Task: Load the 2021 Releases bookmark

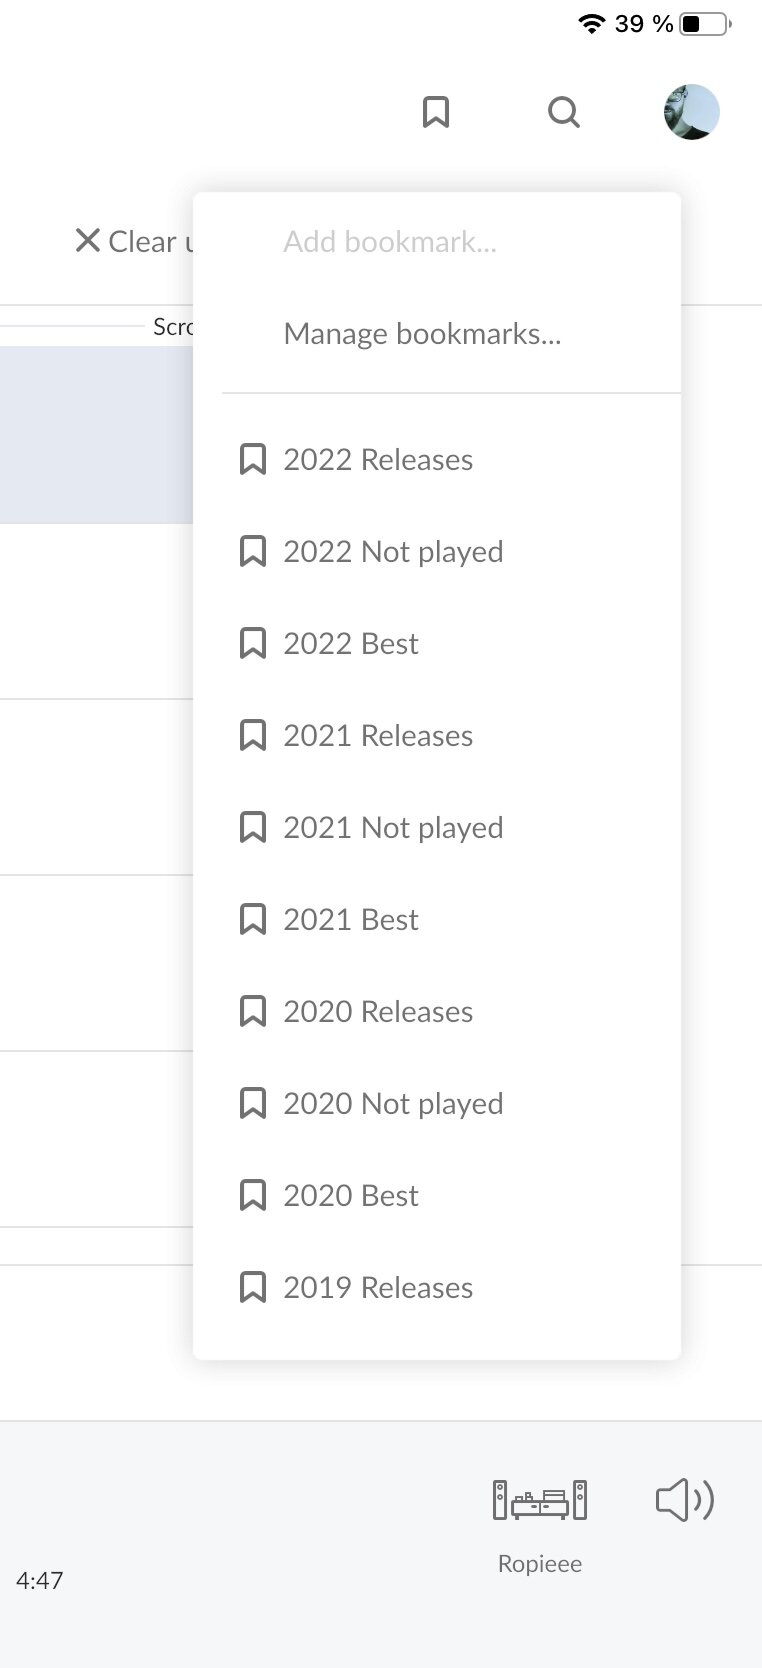Action: click(x=378, y=736)
